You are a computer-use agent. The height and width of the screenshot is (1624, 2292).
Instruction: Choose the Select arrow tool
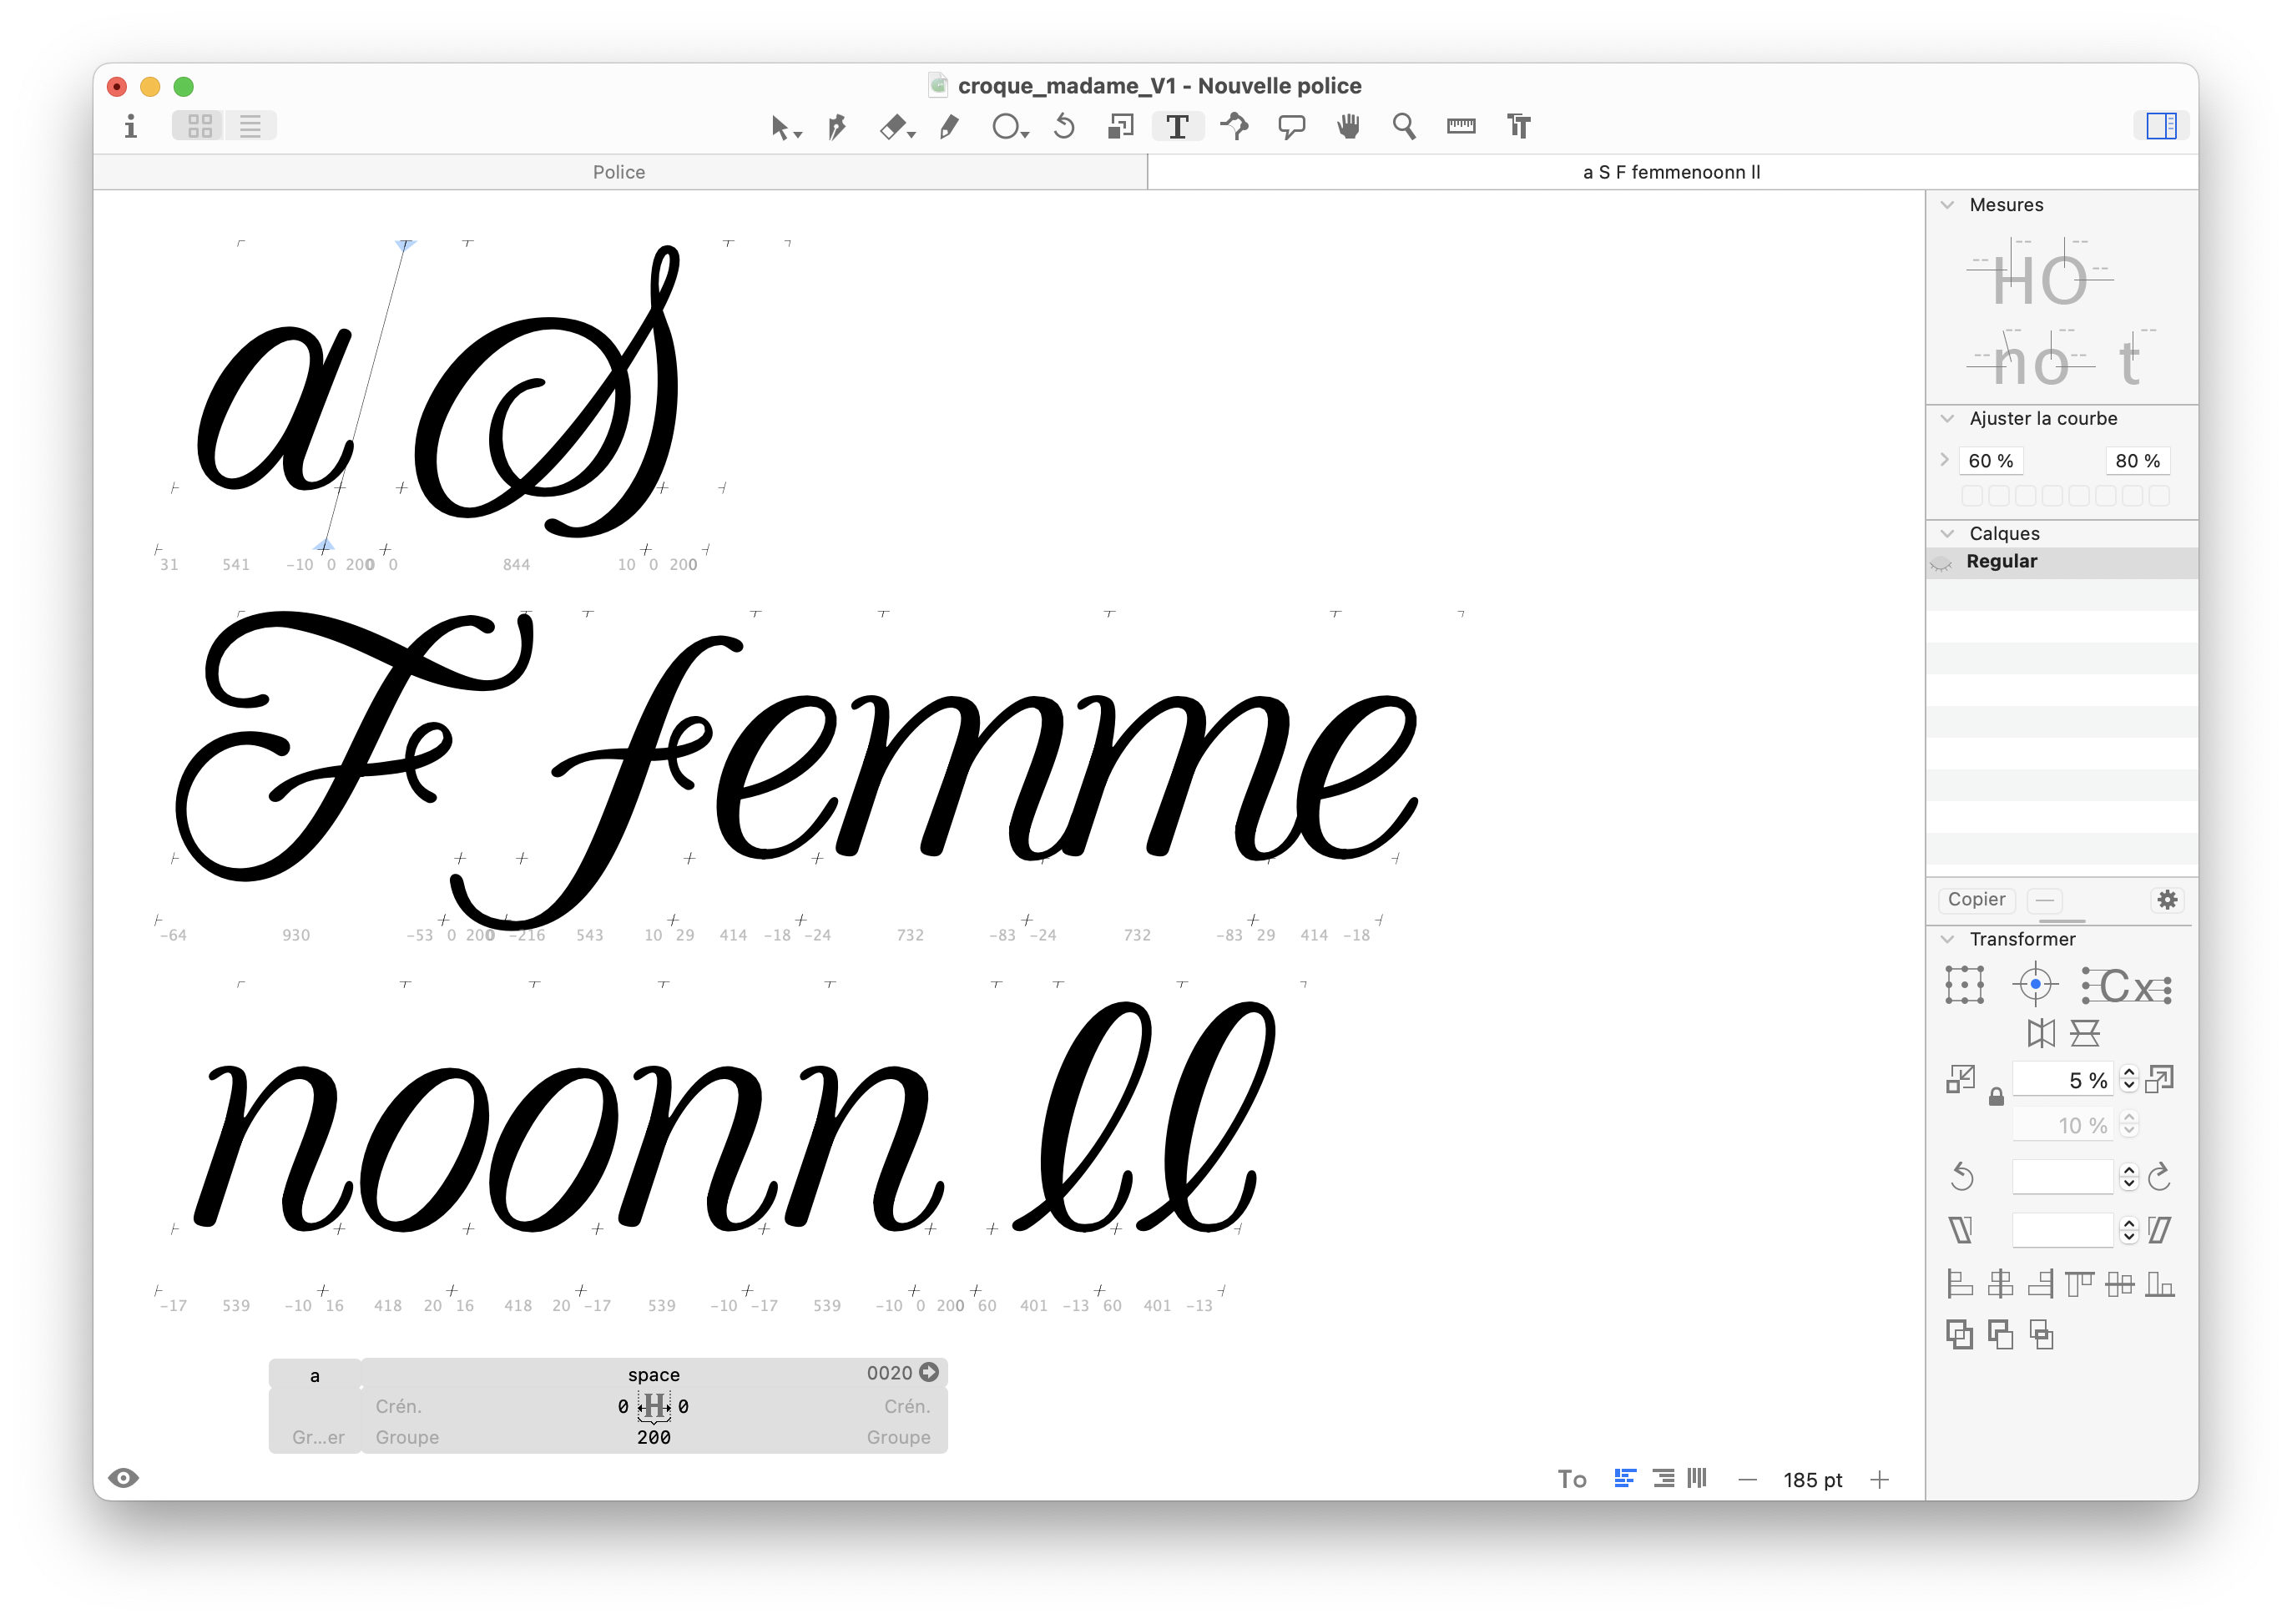[x=784, y=127]
